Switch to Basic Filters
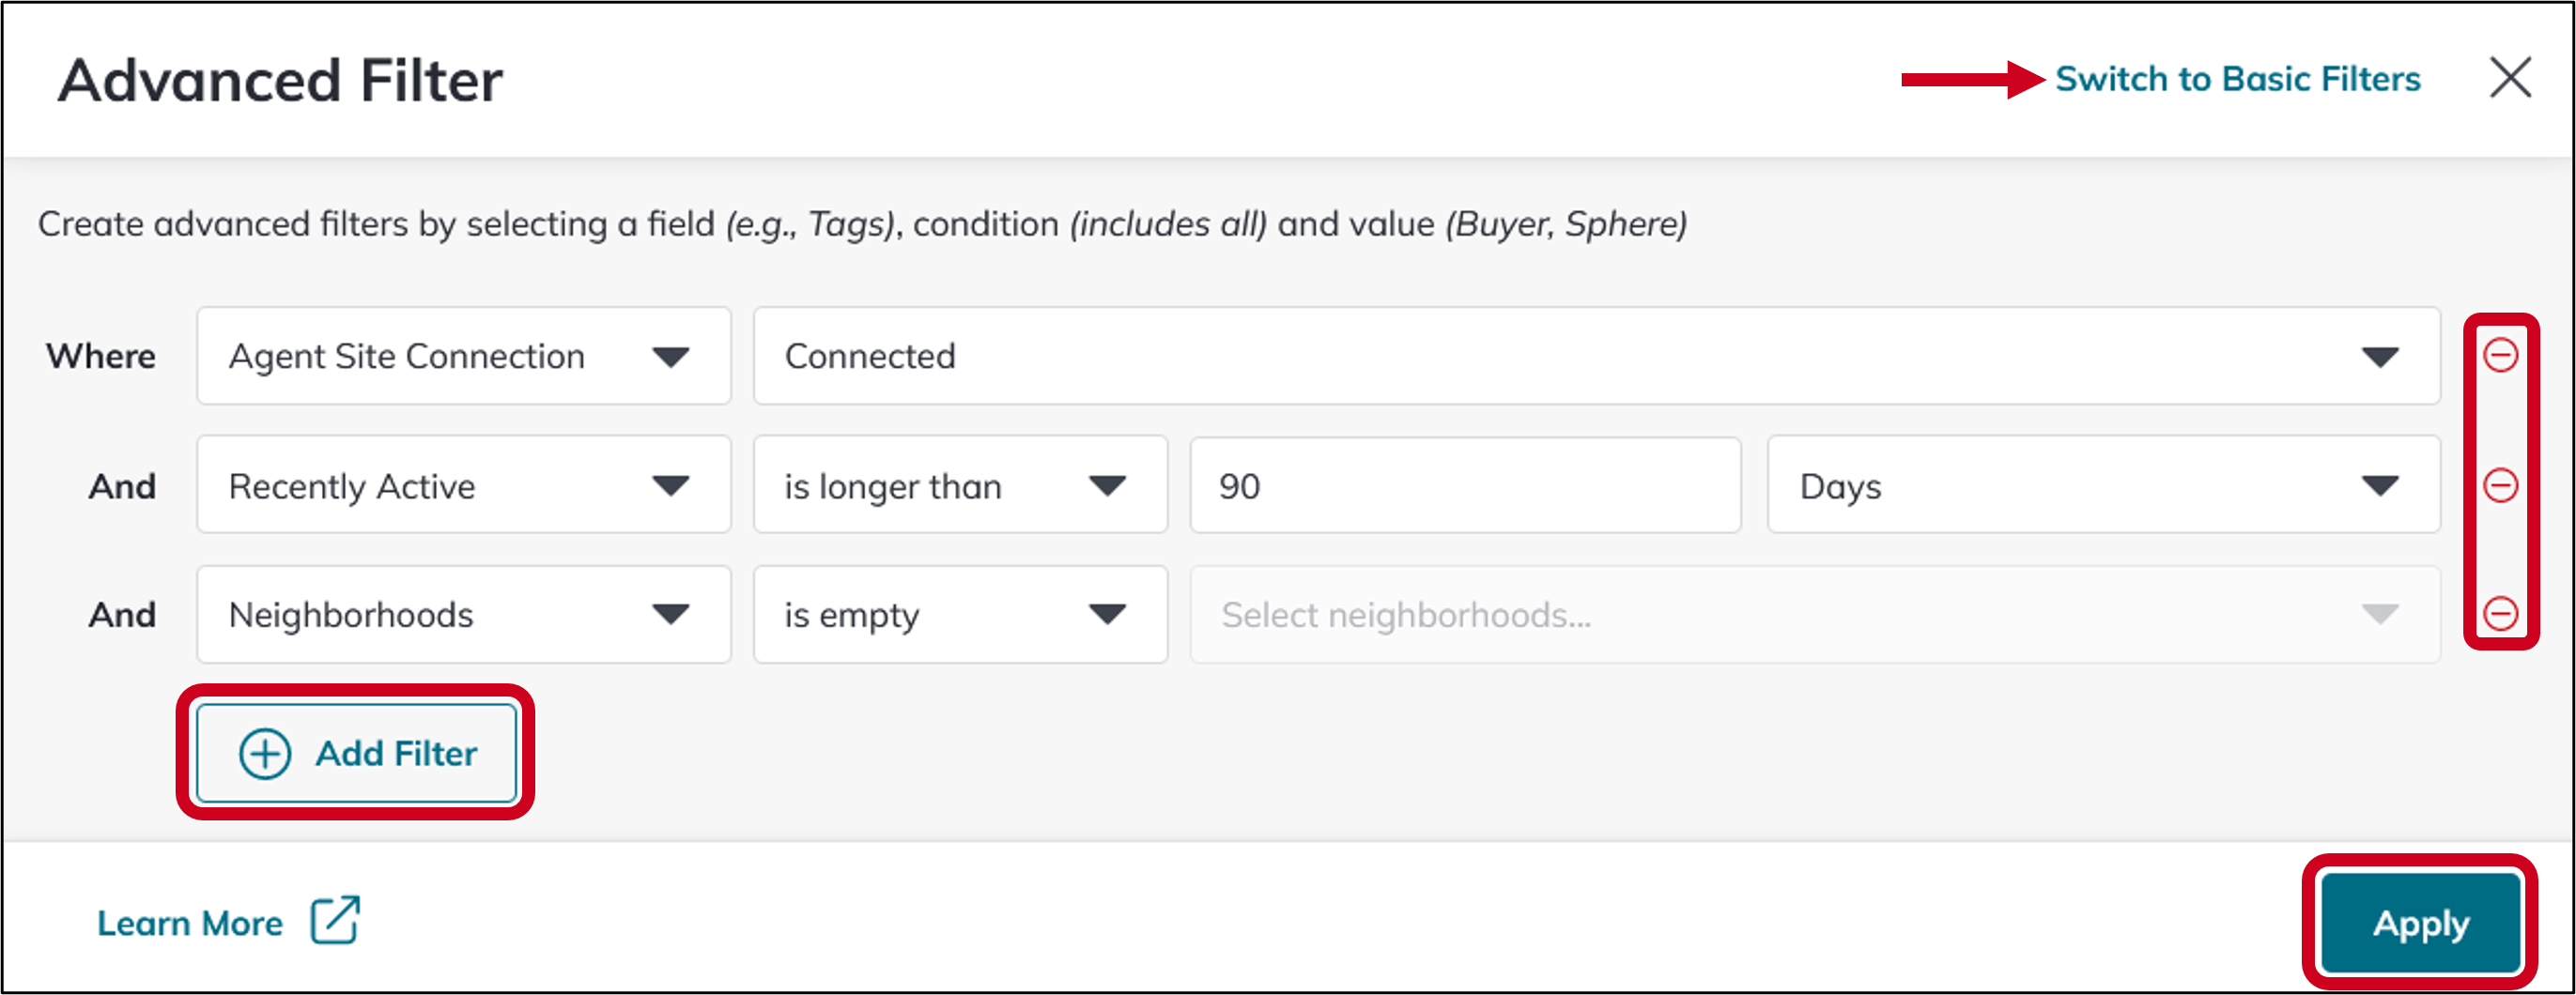The width and height of the screenshot is (2576, 995). 2237,79
